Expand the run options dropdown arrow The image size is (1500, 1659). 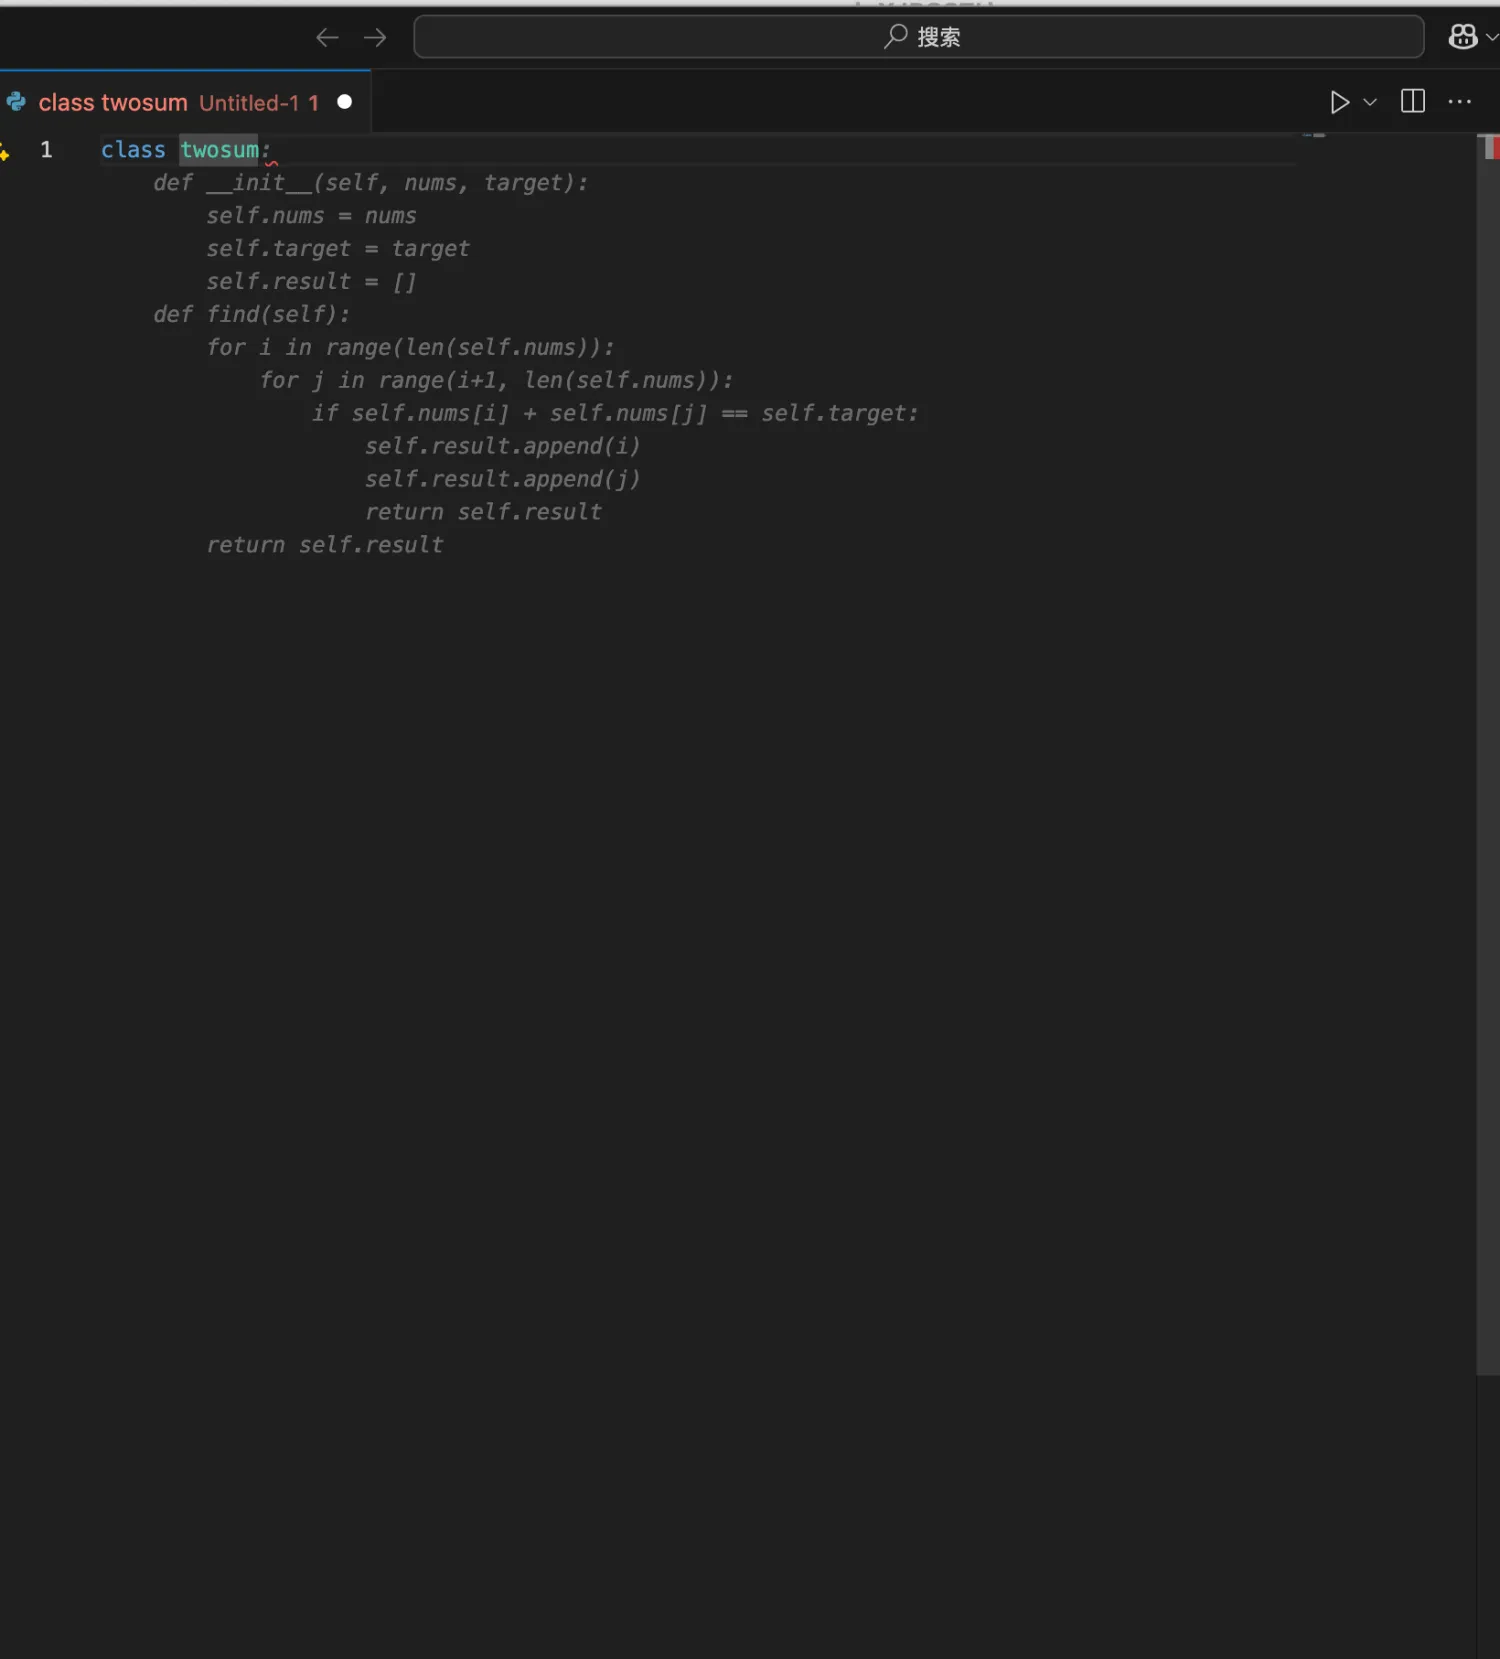click(x=1370, y=102)
